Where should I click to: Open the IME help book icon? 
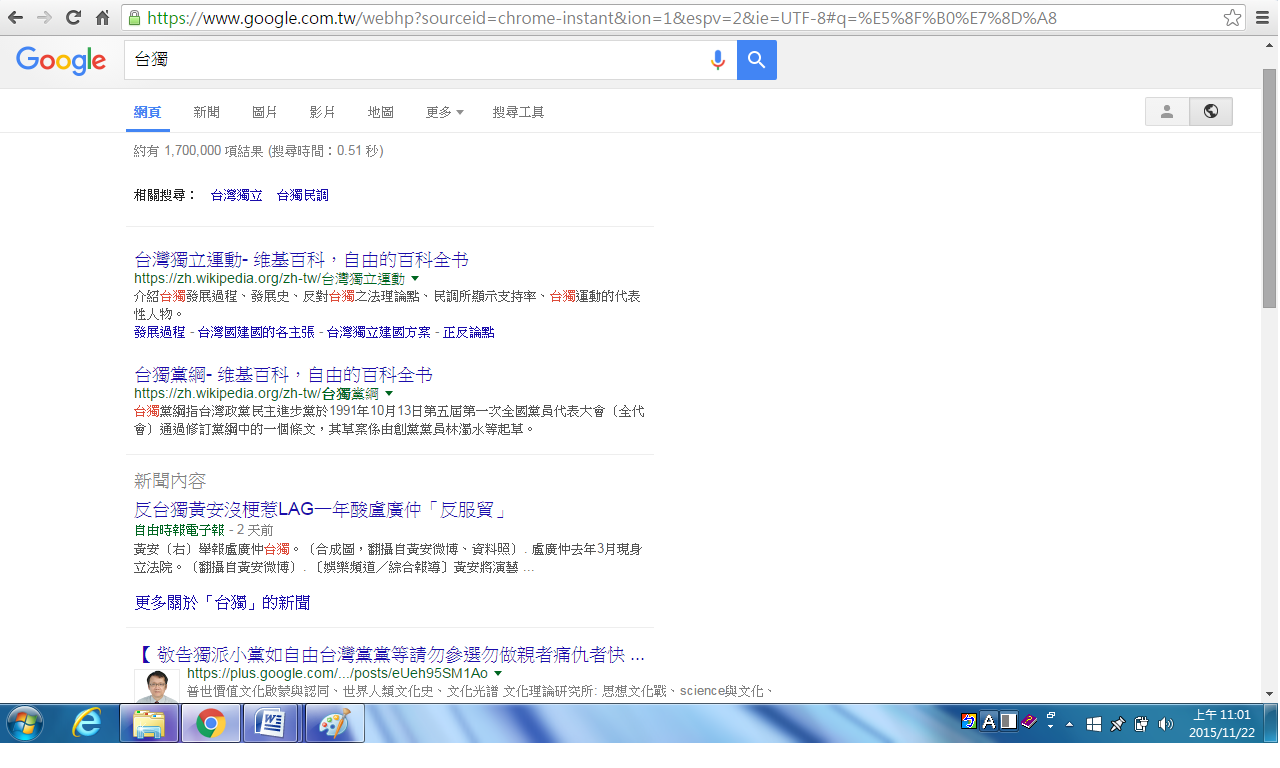(x=1029, y=722)
